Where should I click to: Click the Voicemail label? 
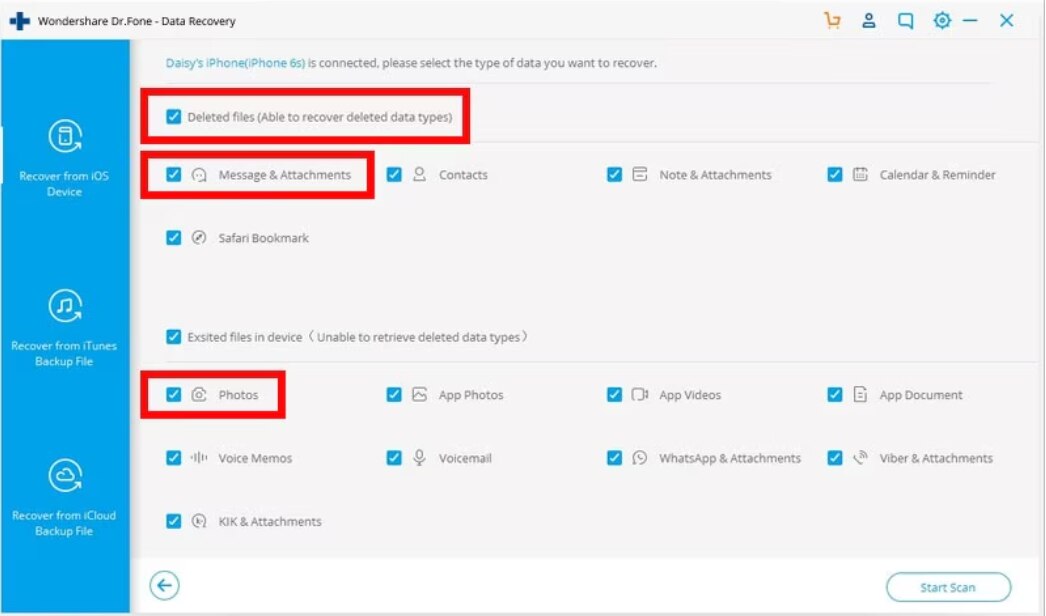coord(465,458)
